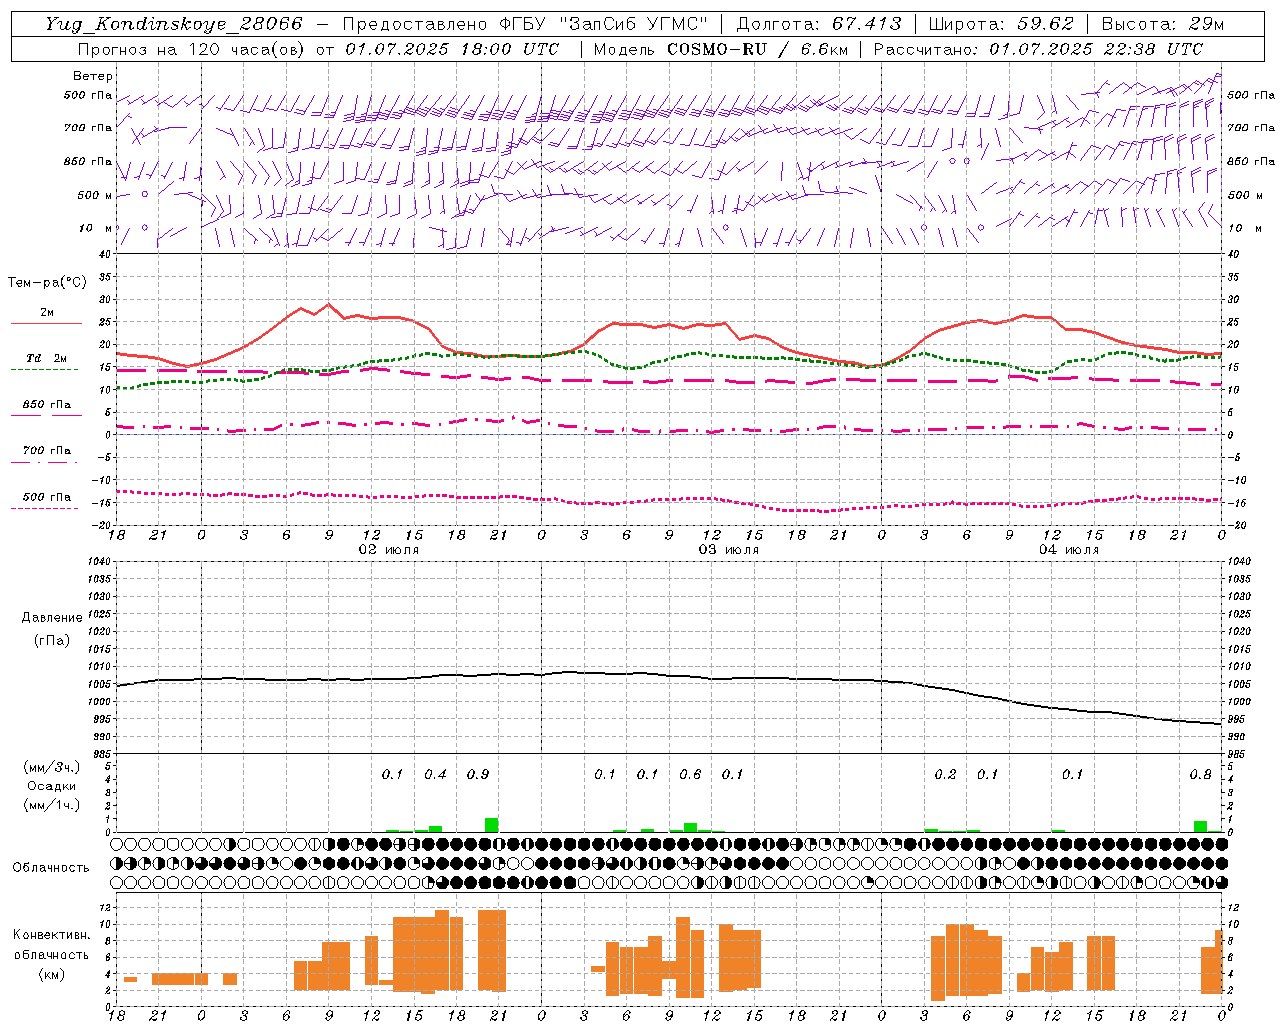Image resolution: width=1280 pixels, height=1024 pixels.
Task: Click the computed time "Рассчитано: 01.07.2025 22:38 UTC"
Action: (1038, 49)
